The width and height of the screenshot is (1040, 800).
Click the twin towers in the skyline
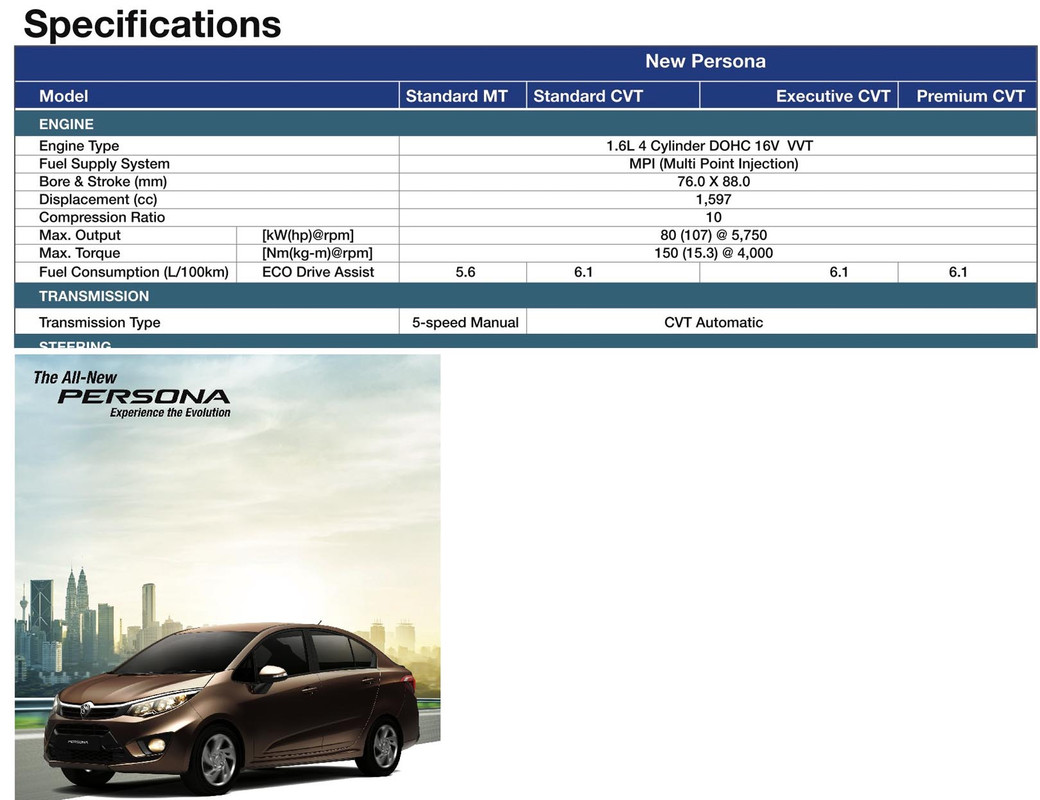[x=77, y=600]
